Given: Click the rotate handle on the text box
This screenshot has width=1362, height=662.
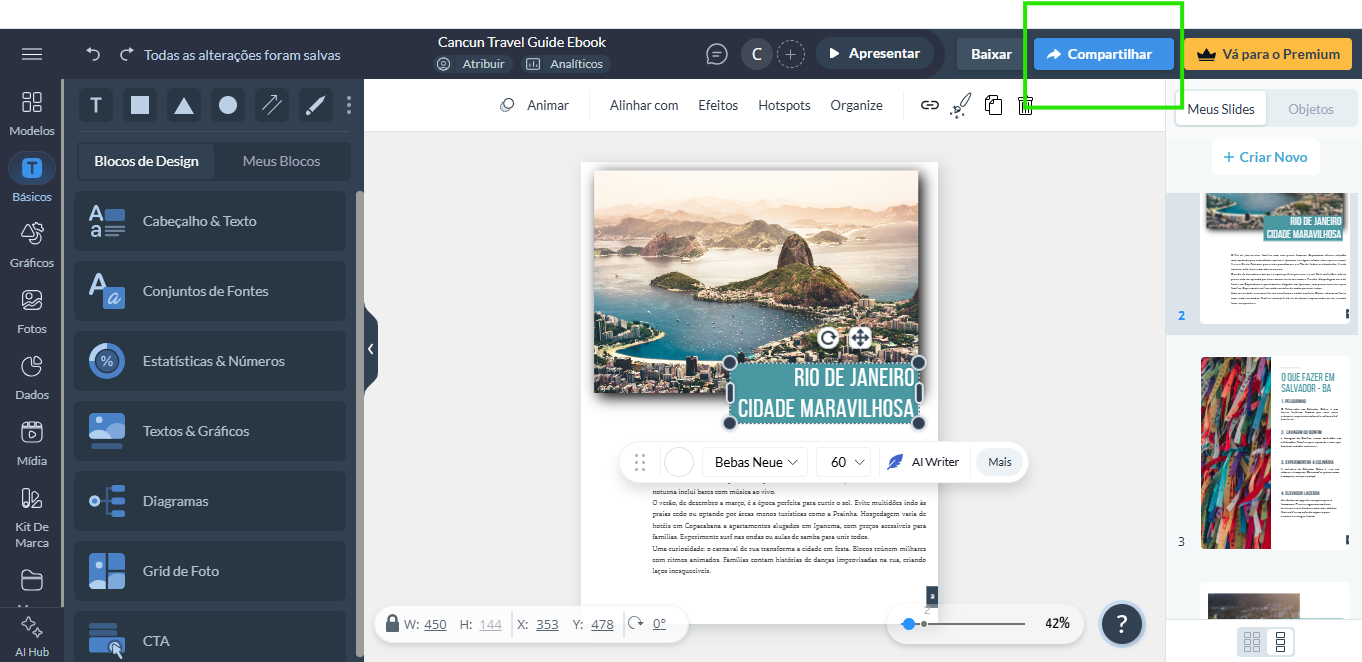Looking at the screenshot, I should 828,338.
